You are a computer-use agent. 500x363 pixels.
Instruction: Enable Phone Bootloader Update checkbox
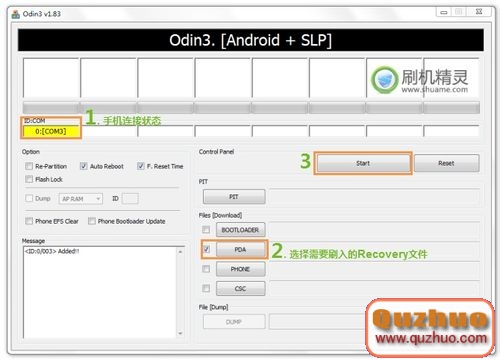click(92, 221)
